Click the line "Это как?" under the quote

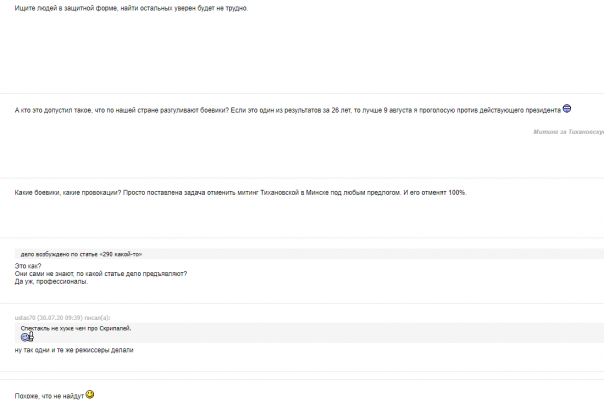coord(28,265)
